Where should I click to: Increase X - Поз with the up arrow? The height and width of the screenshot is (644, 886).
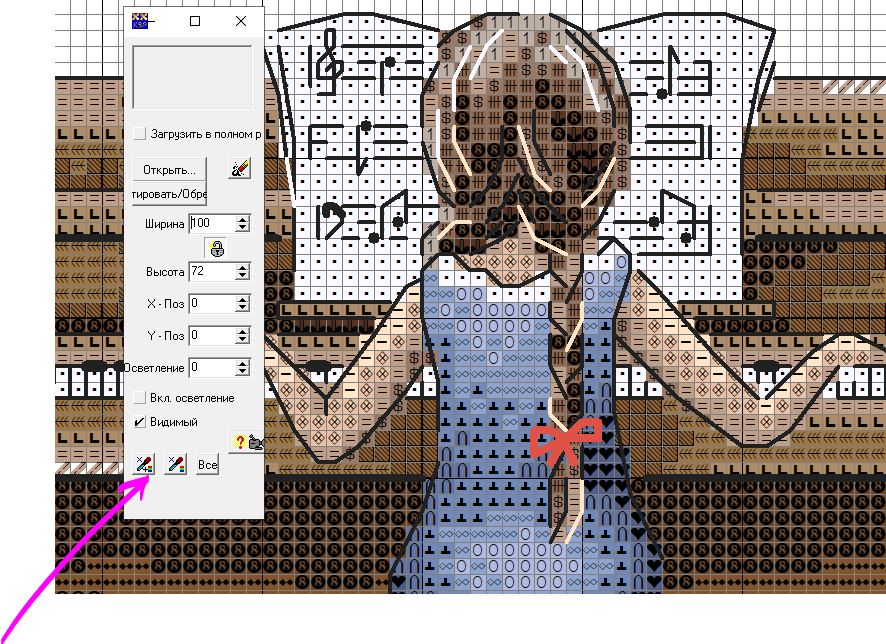(x=243, y=298)
